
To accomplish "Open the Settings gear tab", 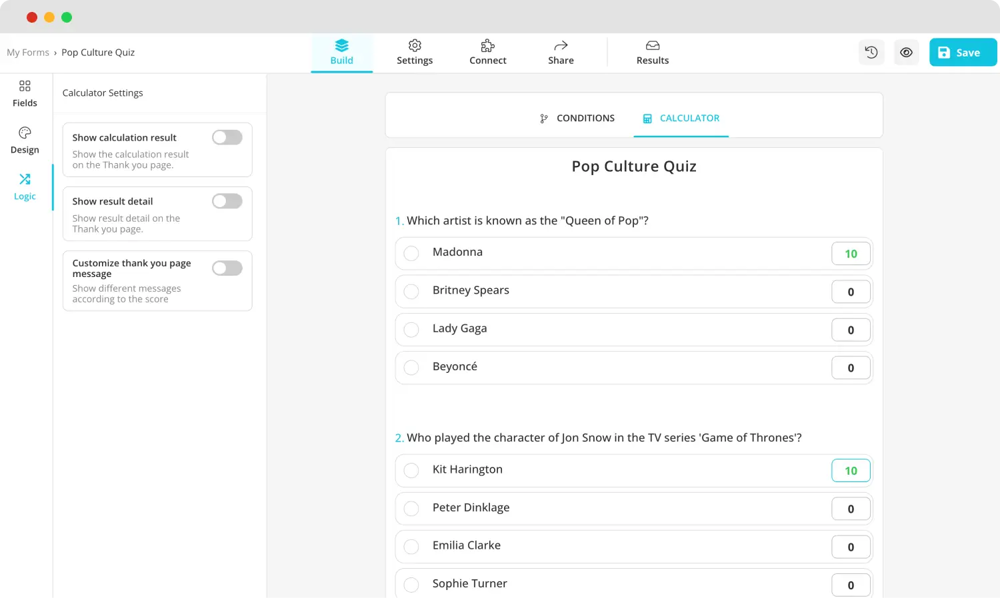I will [414, 52].
